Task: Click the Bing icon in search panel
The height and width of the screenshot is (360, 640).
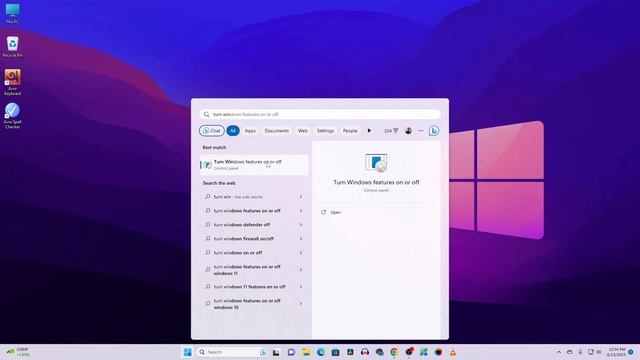Action: pyautogui.click(x=434, y=131)
